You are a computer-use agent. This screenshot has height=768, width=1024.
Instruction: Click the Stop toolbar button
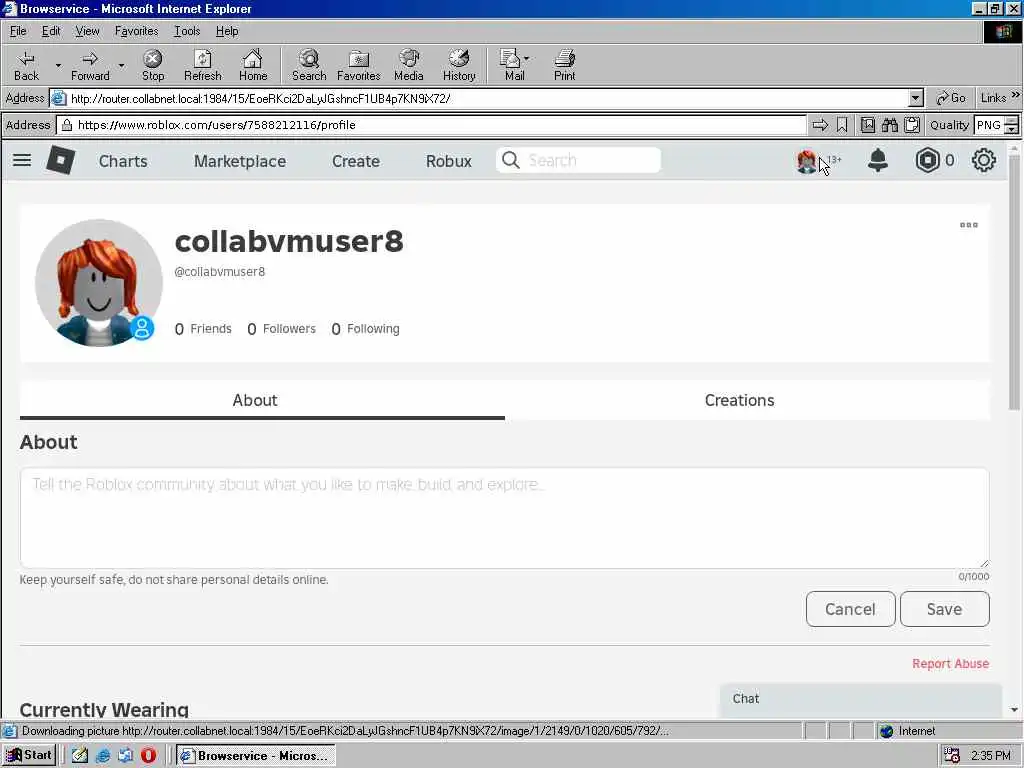point(153,65)
